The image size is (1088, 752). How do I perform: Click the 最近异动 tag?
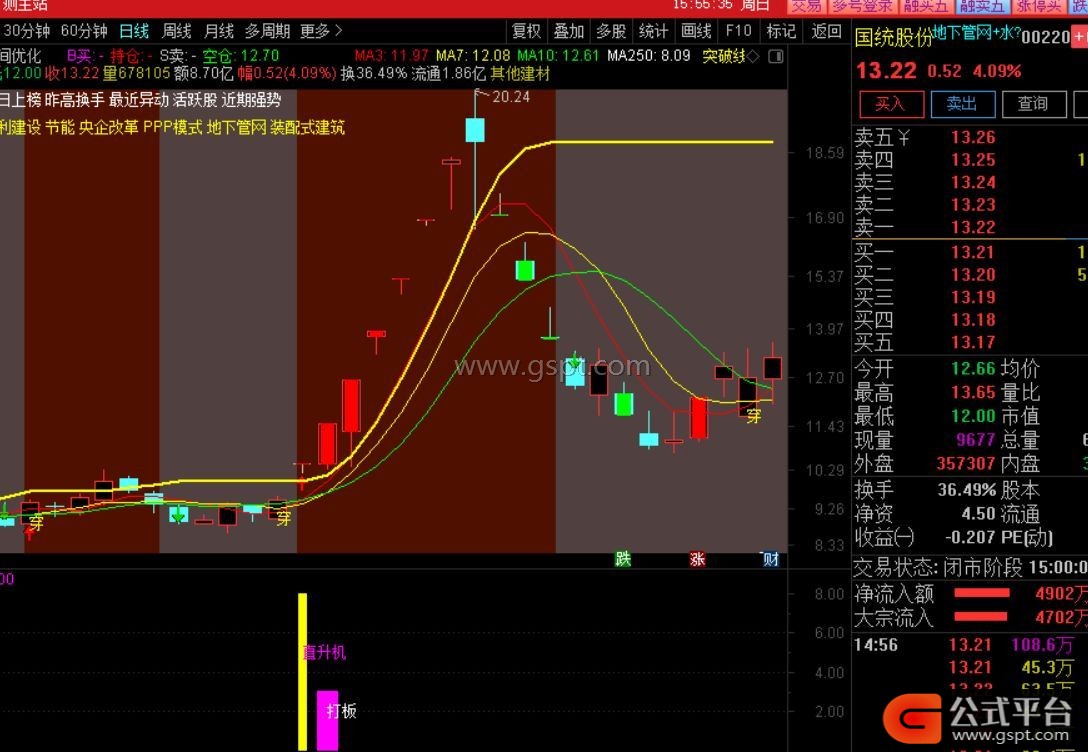pos(139,100)
